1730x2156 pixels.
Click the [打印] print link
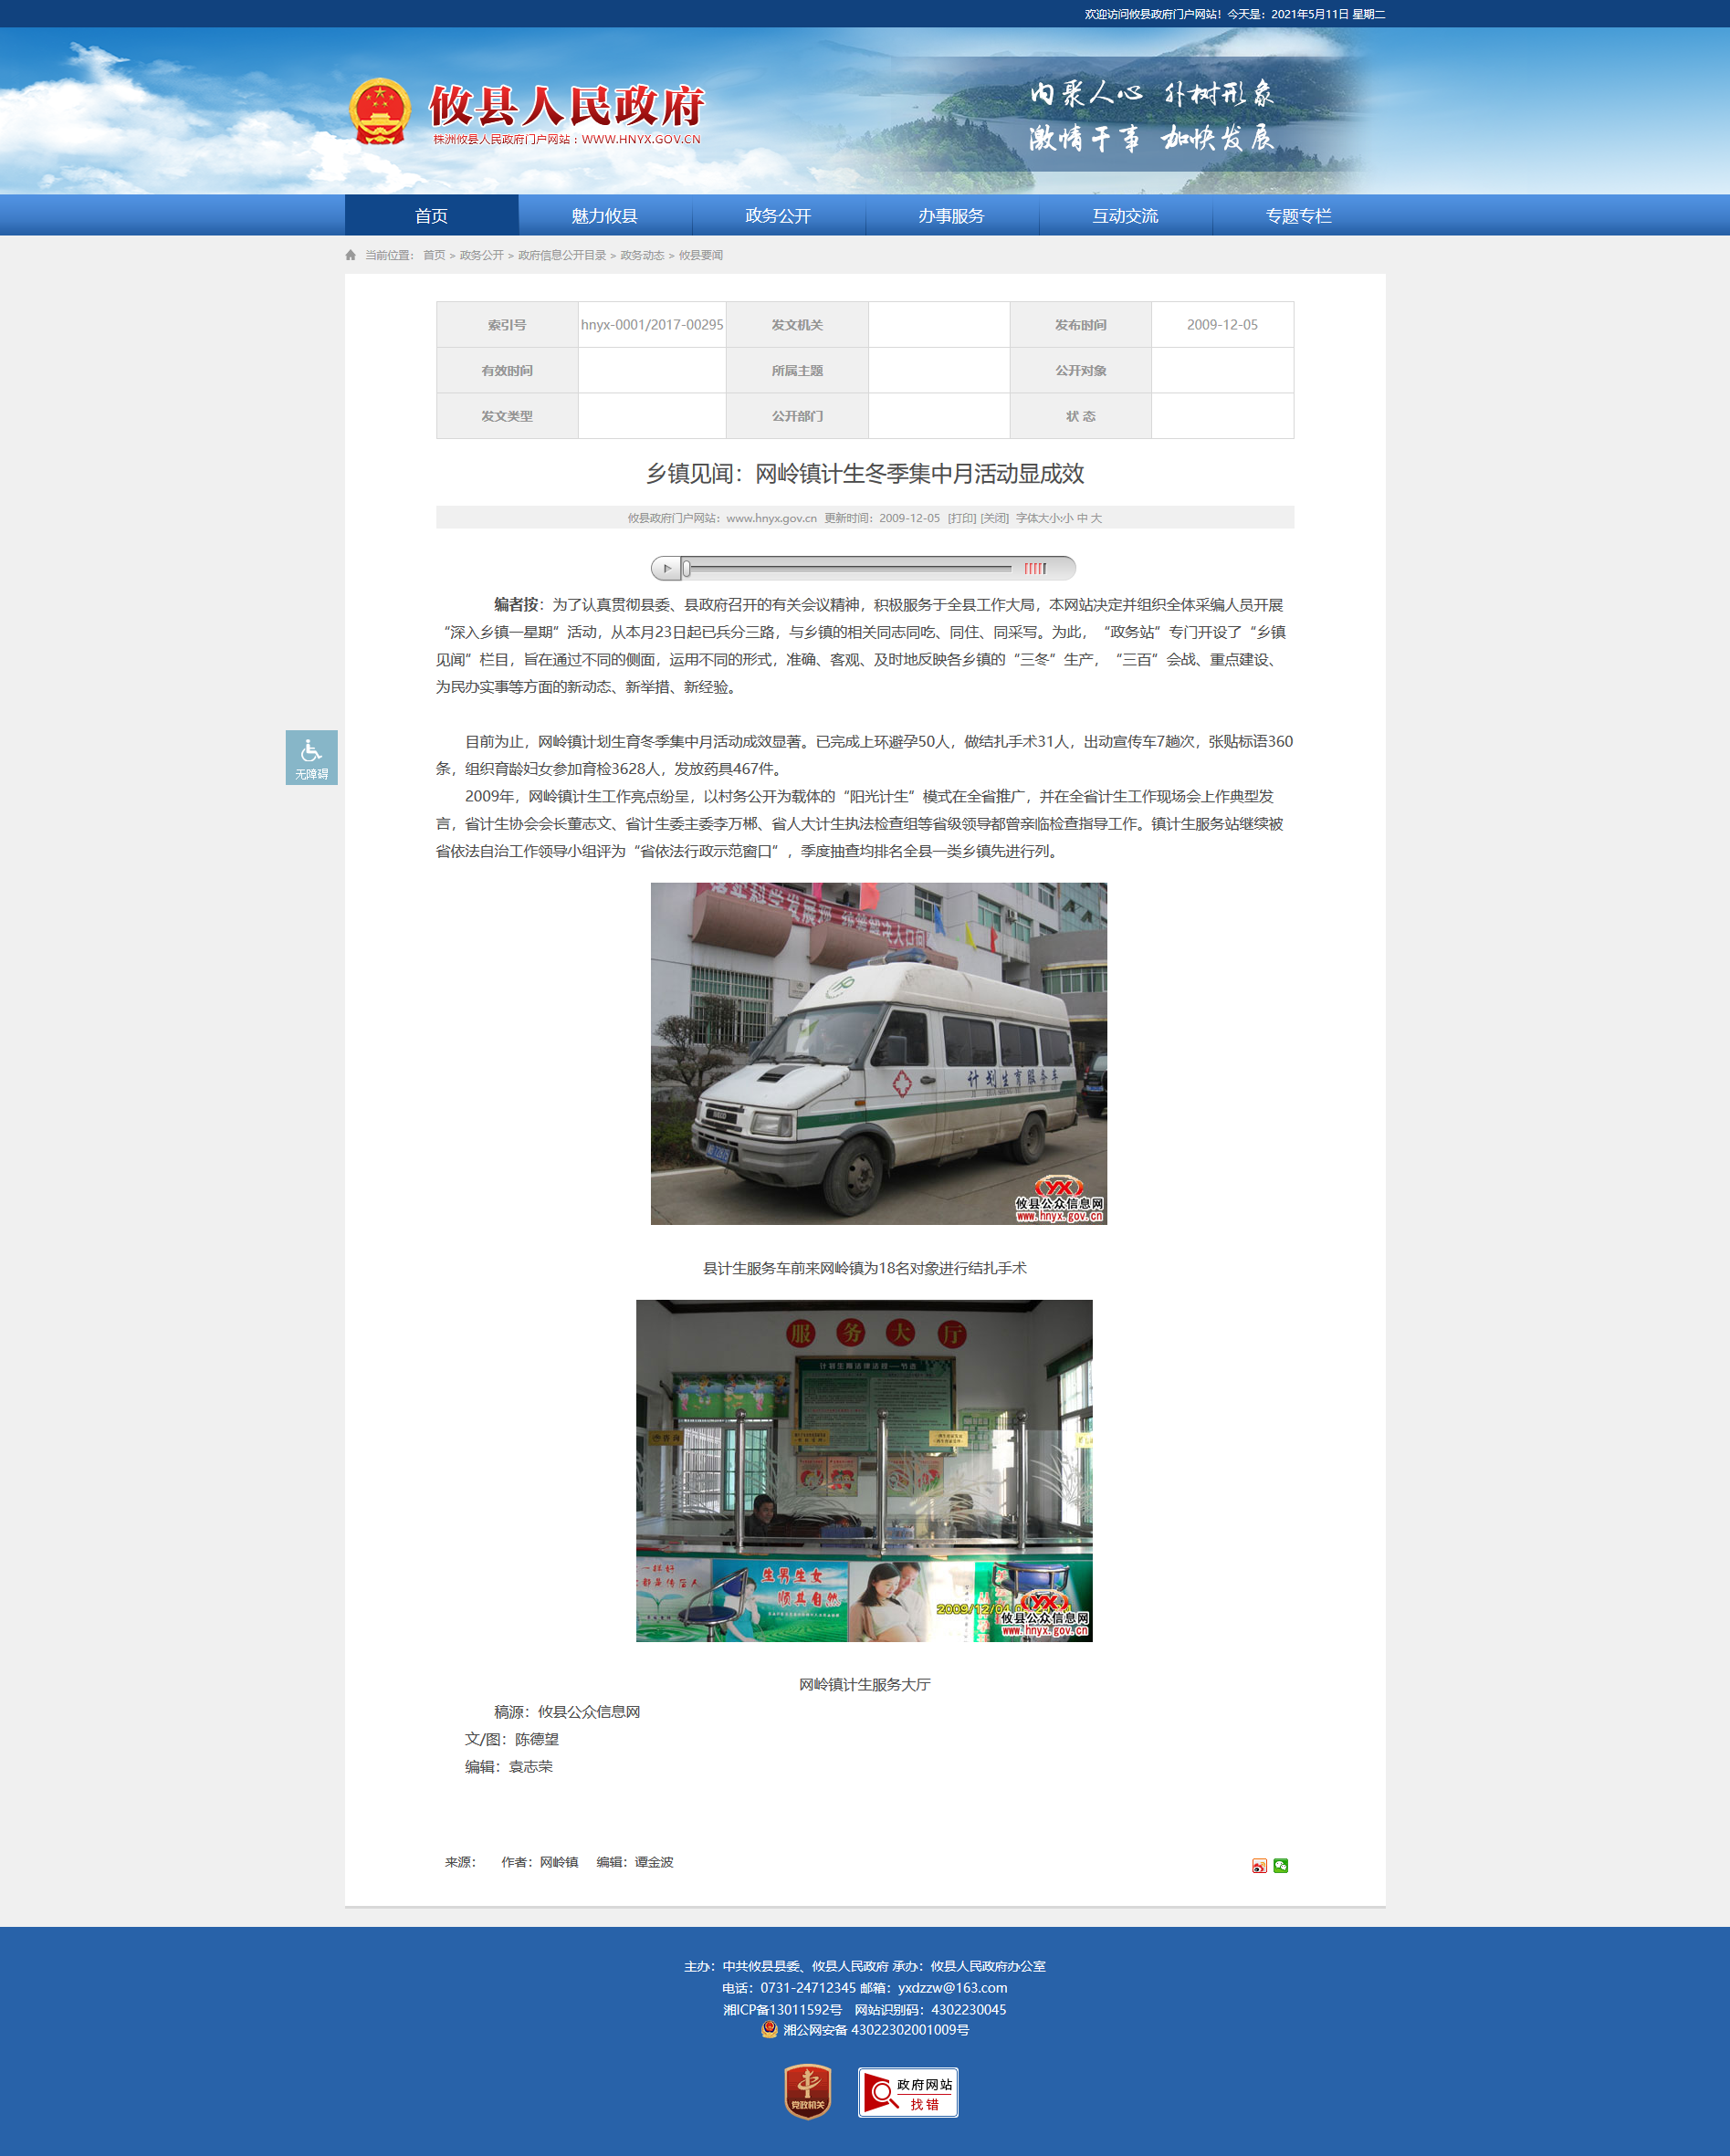pos(961,518)
